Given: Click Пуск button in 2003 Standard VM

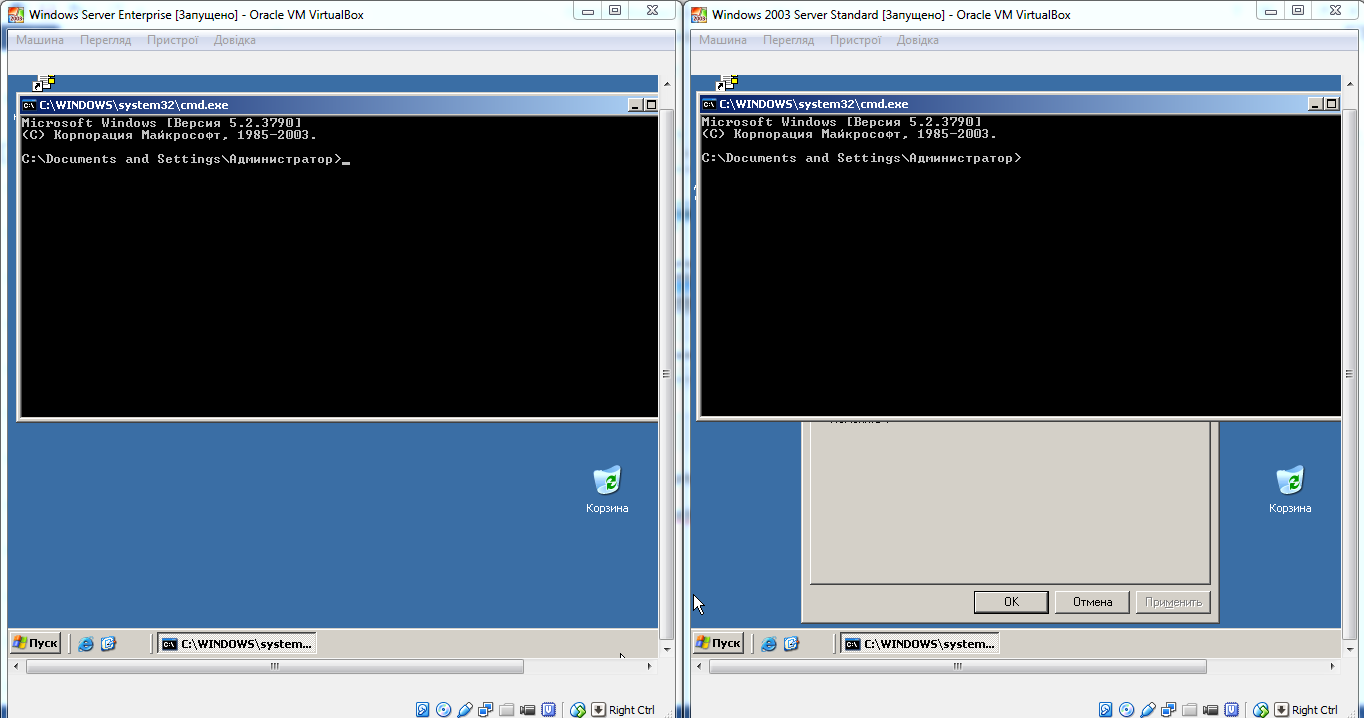Looking at the screenshot, I should pyautogui.click(x=718, y=643).
